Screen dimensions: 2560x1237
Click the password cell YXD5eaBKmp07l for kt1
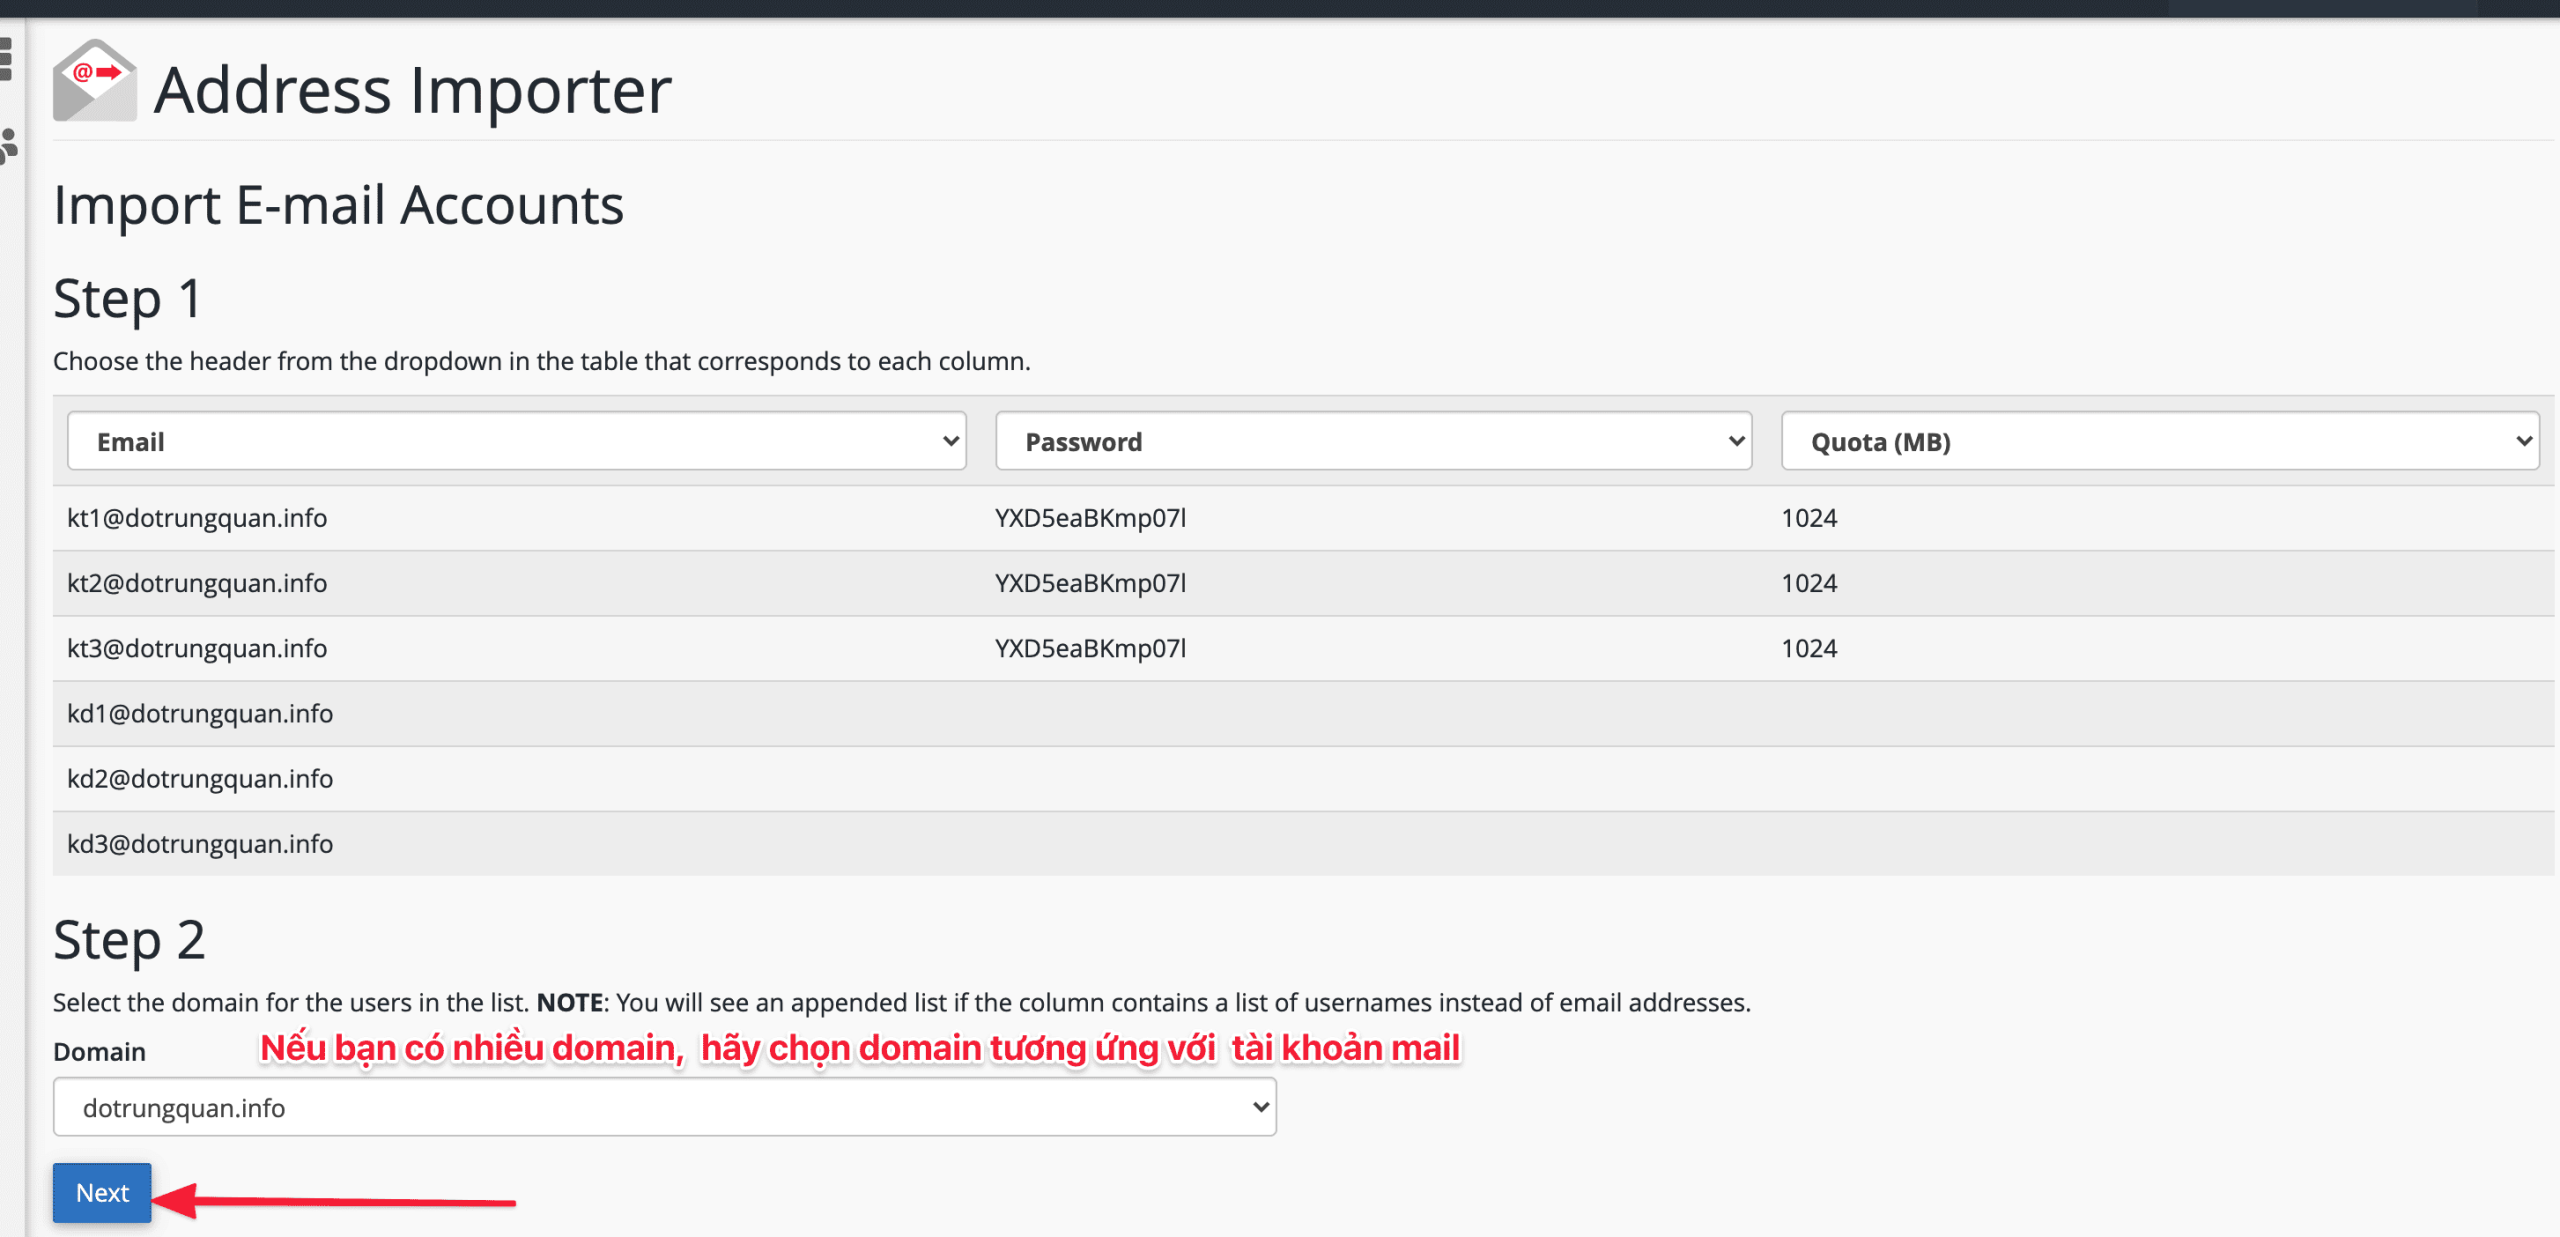point(1091,517)
